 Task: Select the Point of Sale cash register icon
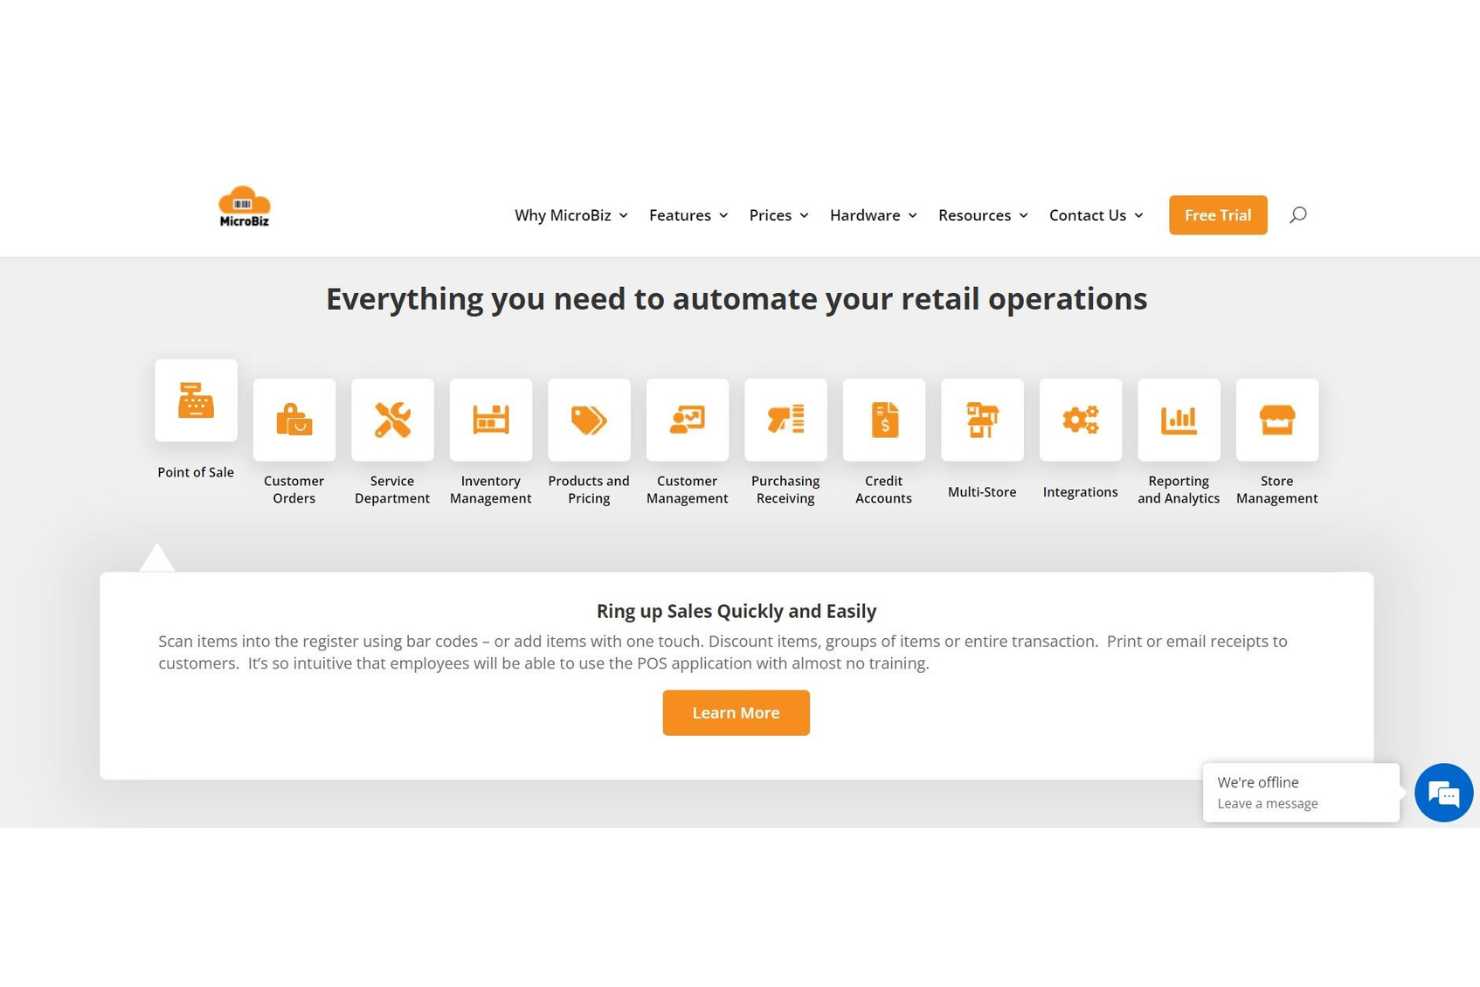[x=196, y=400]
